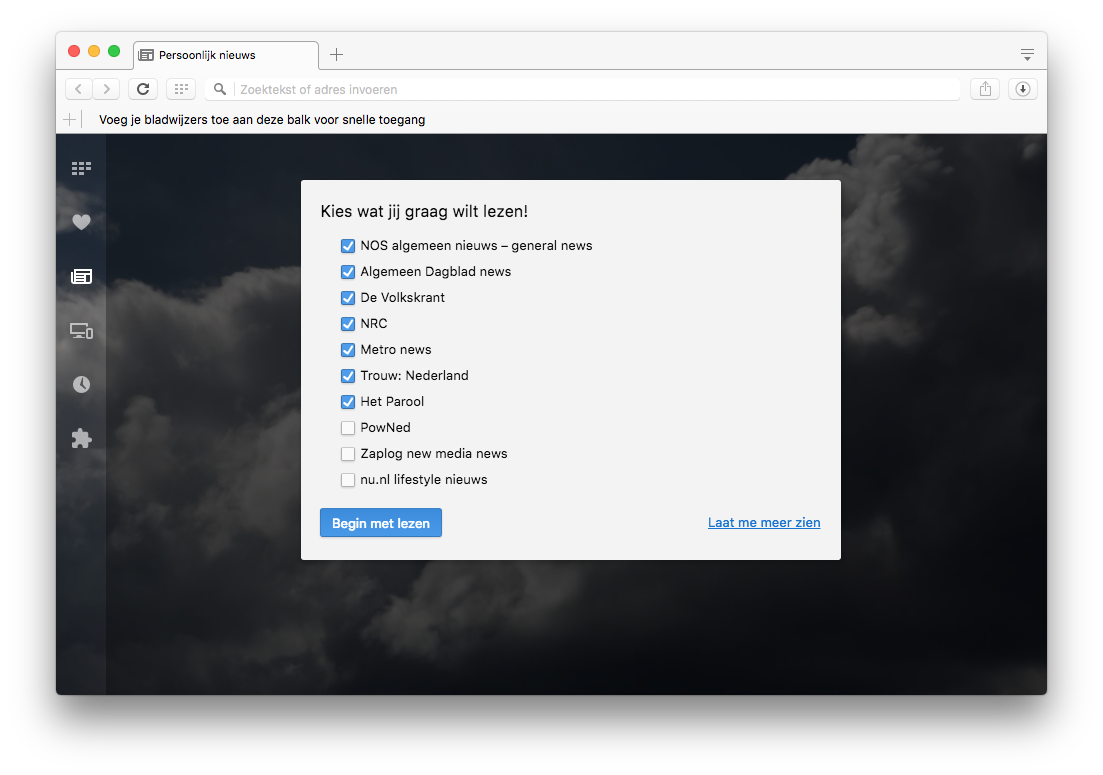Click the reload page button
This screenshot has height=775, width=1103.
tap(143, 89)
